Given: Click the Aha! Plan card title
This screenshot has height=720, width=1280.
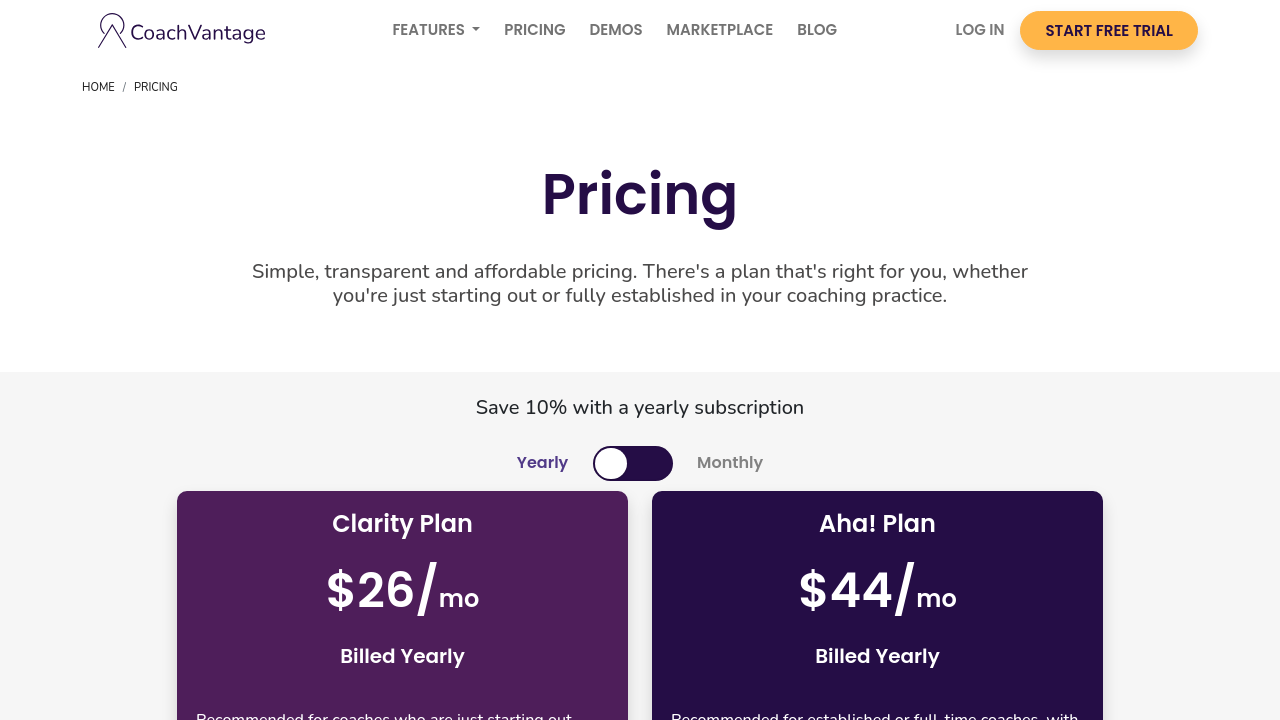Looking at the screenshot, I should click(877, 524).
